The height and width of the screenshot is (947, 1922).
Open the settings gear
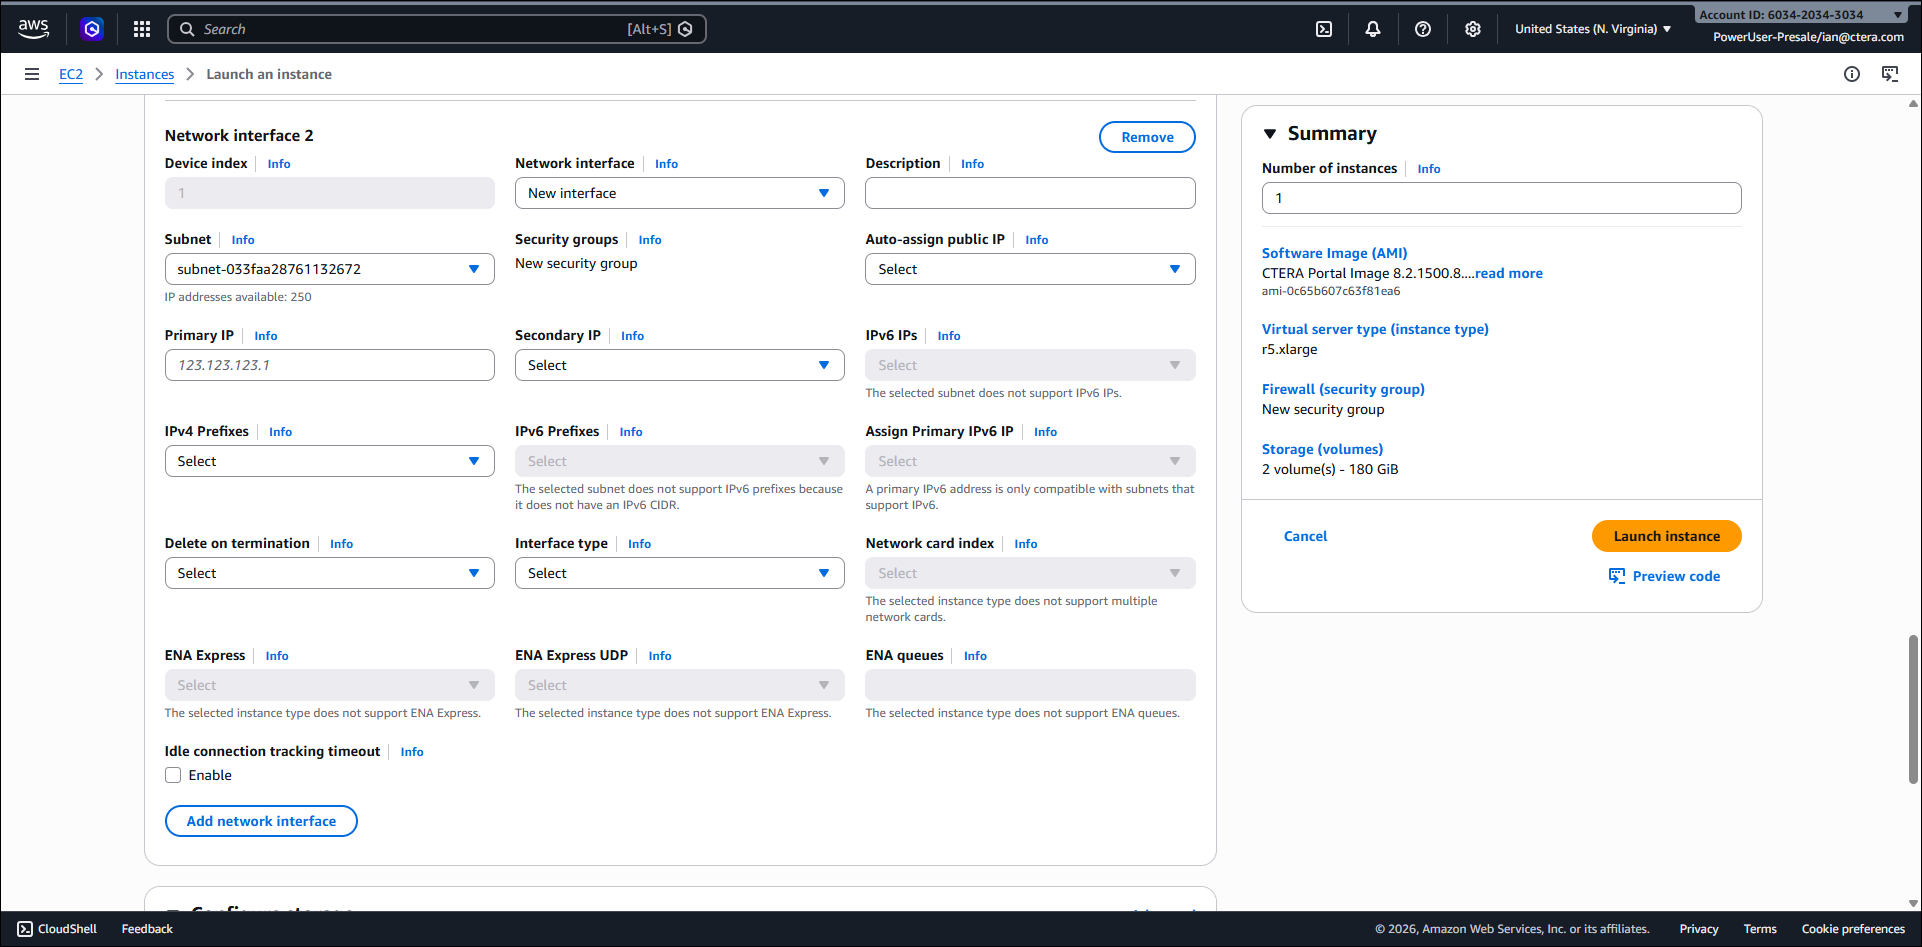(x=1473, y=29)
